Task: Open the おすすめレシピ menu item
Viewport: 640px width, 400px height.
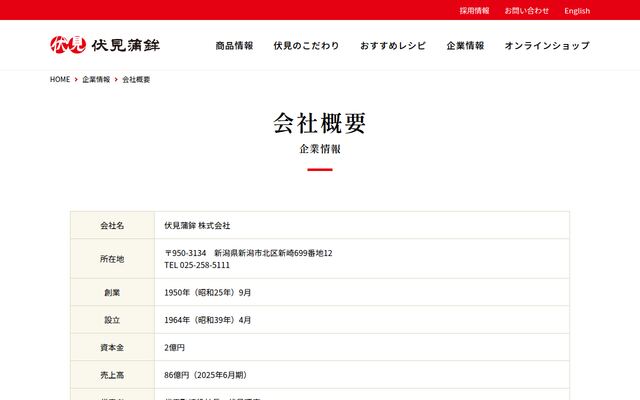Action: point(393,45)
